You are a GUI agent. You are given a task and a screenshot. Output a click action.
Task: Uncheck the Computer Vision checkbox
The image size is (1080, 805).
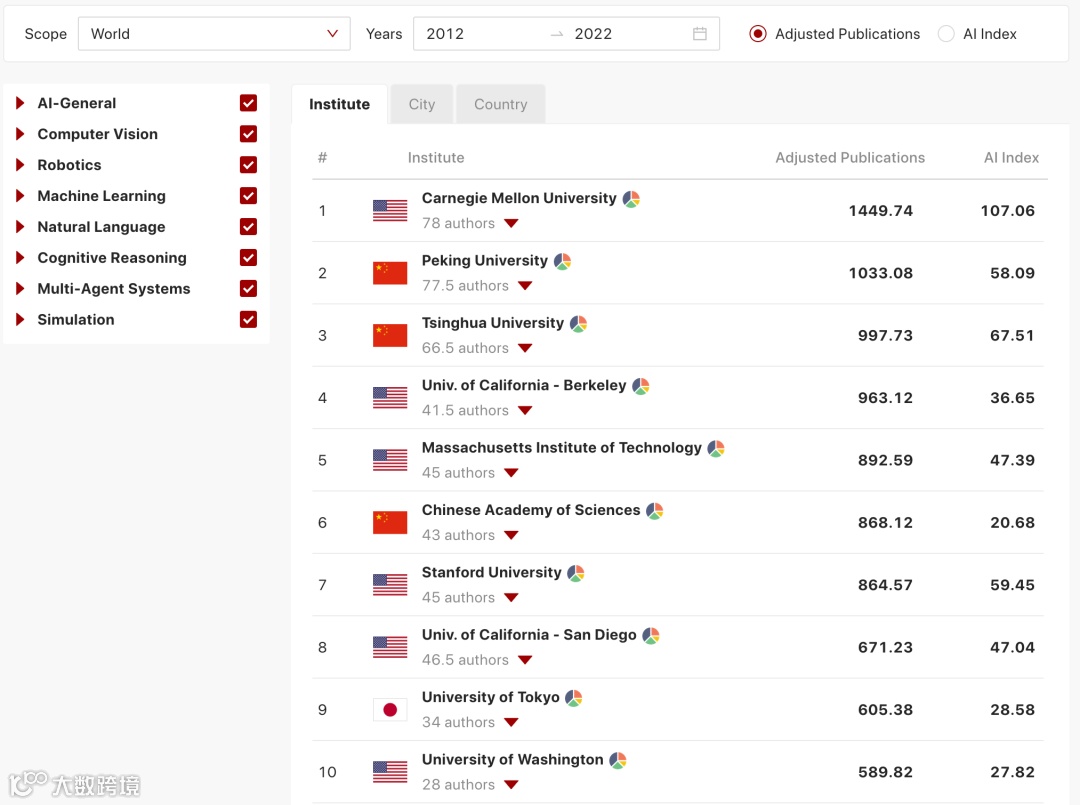(248, 134)
